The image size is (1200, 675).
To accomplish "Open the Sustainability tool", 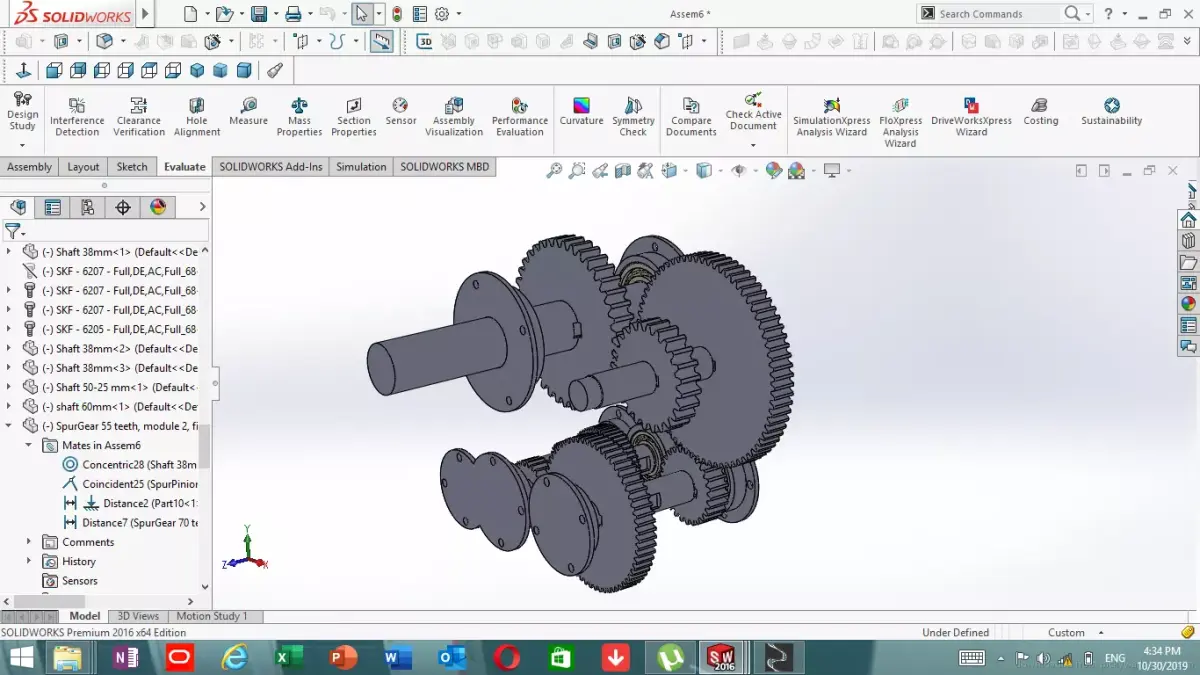I will pos(1111,111).
